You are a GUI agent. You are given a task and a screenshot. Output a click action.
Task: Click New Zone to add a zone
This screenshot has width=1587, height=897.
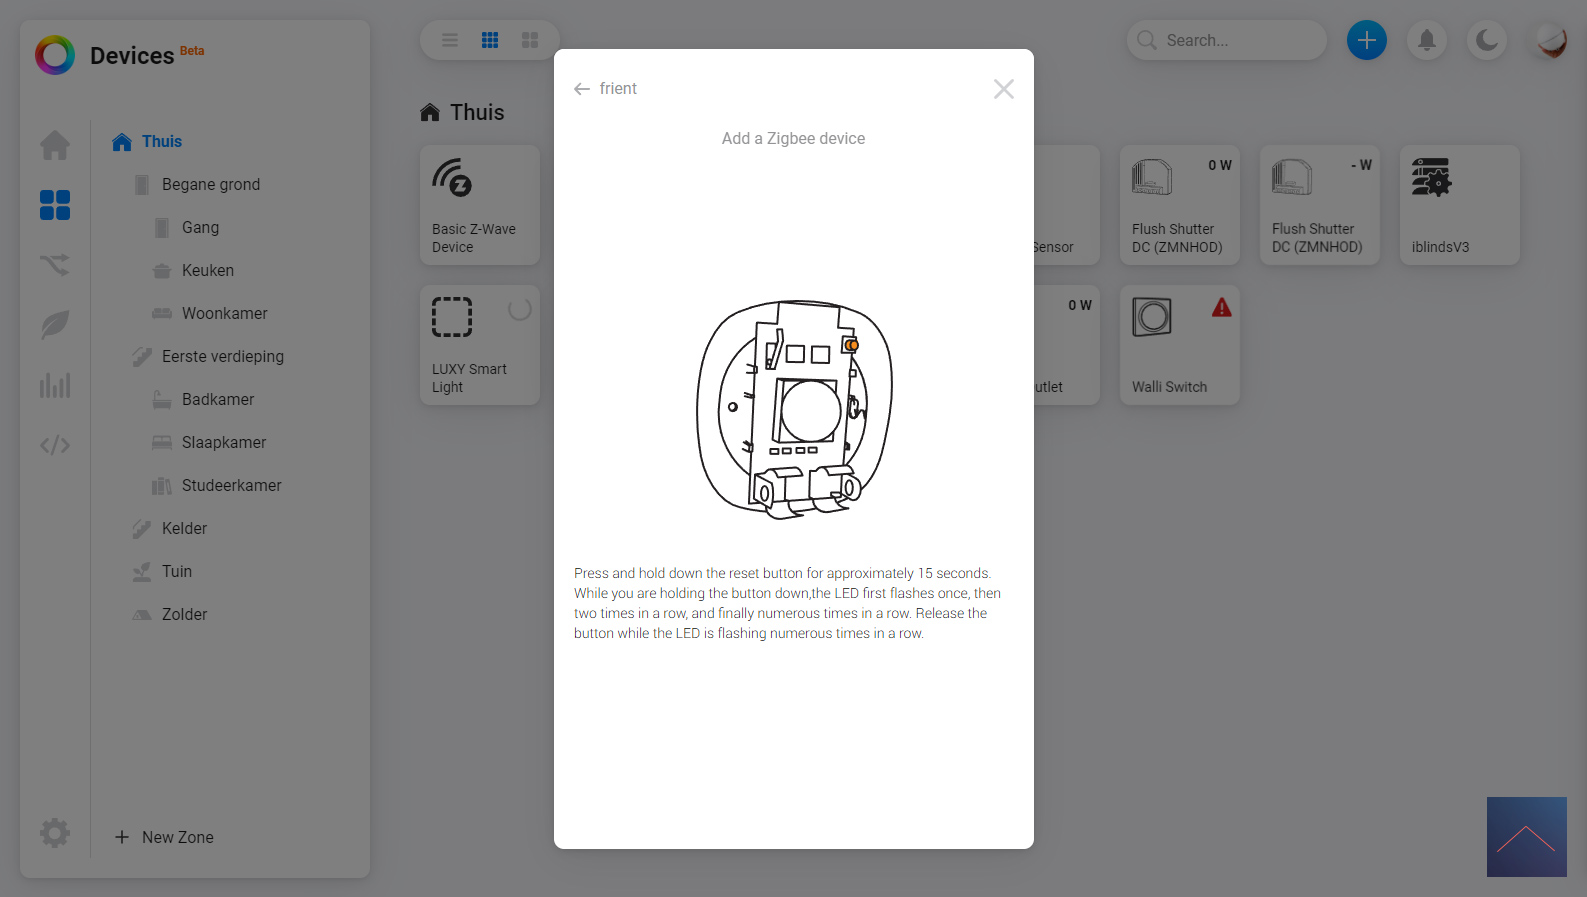pyautogui.click(x=164, y=837)
